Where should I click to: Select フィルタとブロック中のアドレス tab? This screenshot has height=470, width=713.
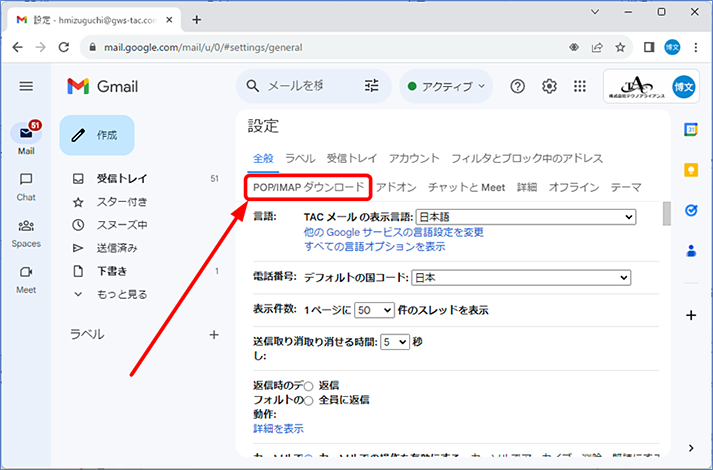[527, 158]
